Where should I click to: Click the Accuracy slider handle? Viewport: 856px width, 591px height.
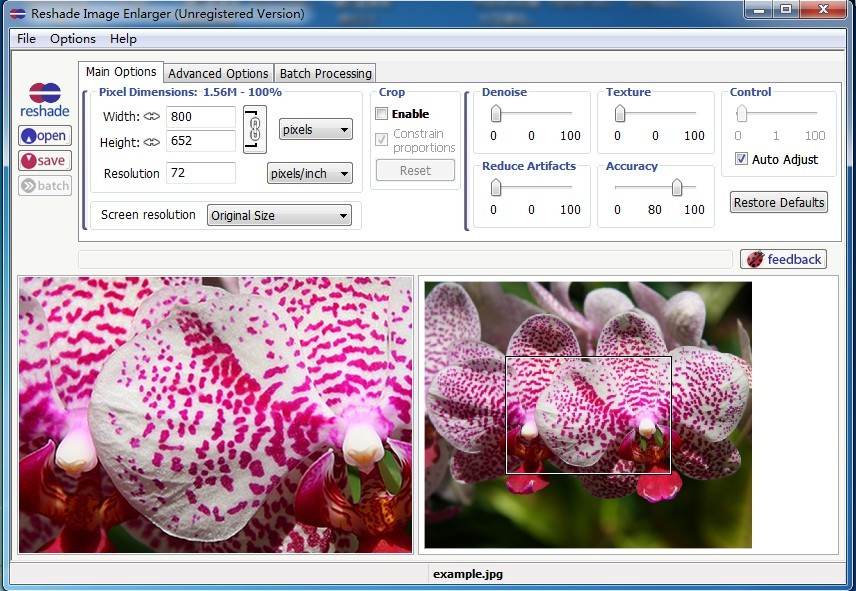click(x=677, y=187)
